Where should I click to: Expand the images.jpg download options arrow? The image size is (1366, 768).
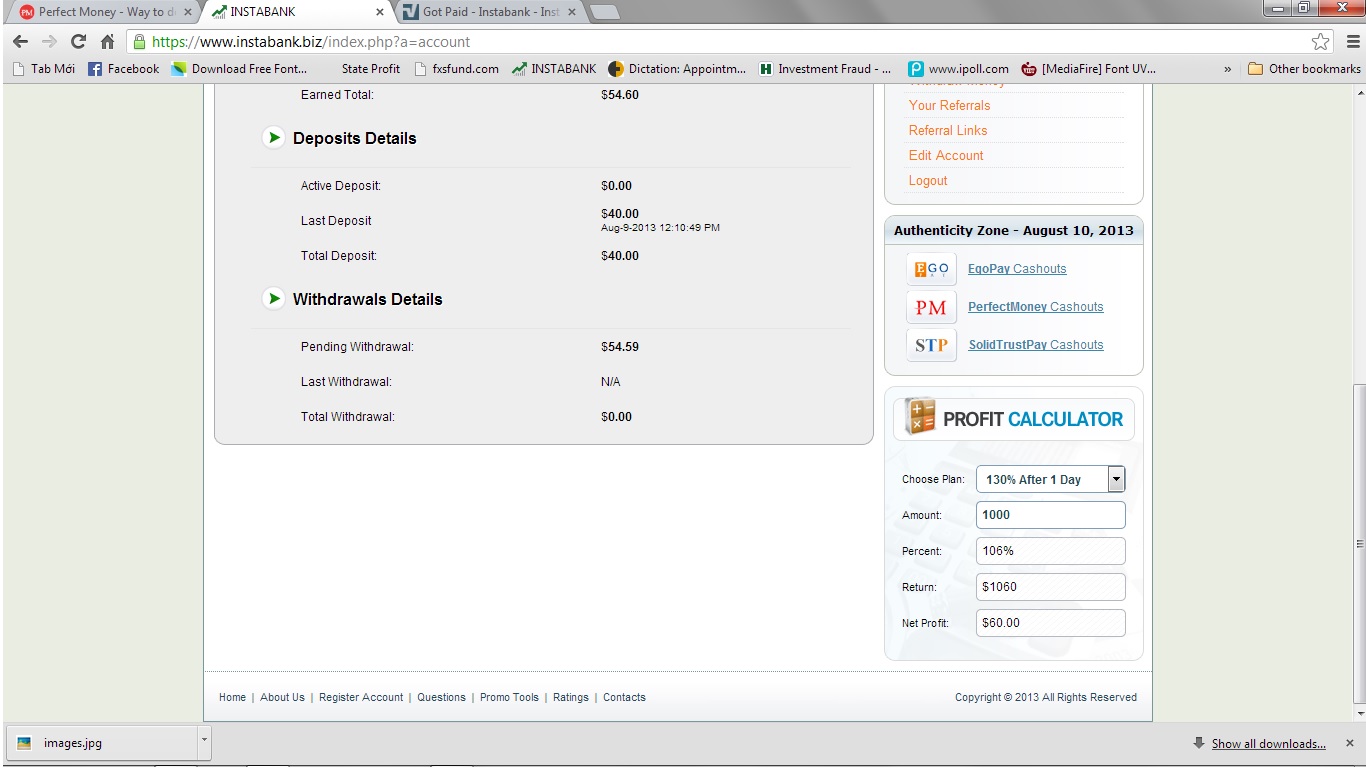coord(204,742)
